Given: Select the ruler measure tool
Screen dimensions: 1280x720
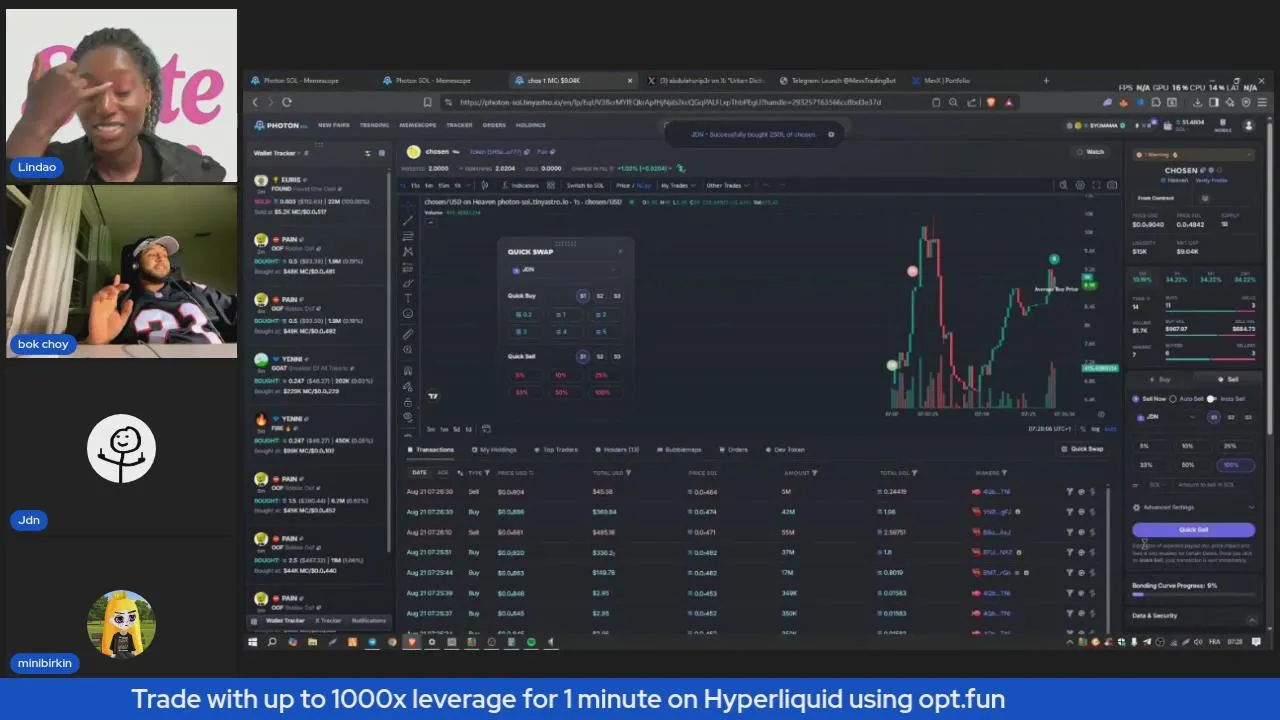Looking at the screenshot, I should (x=408, y=334).
